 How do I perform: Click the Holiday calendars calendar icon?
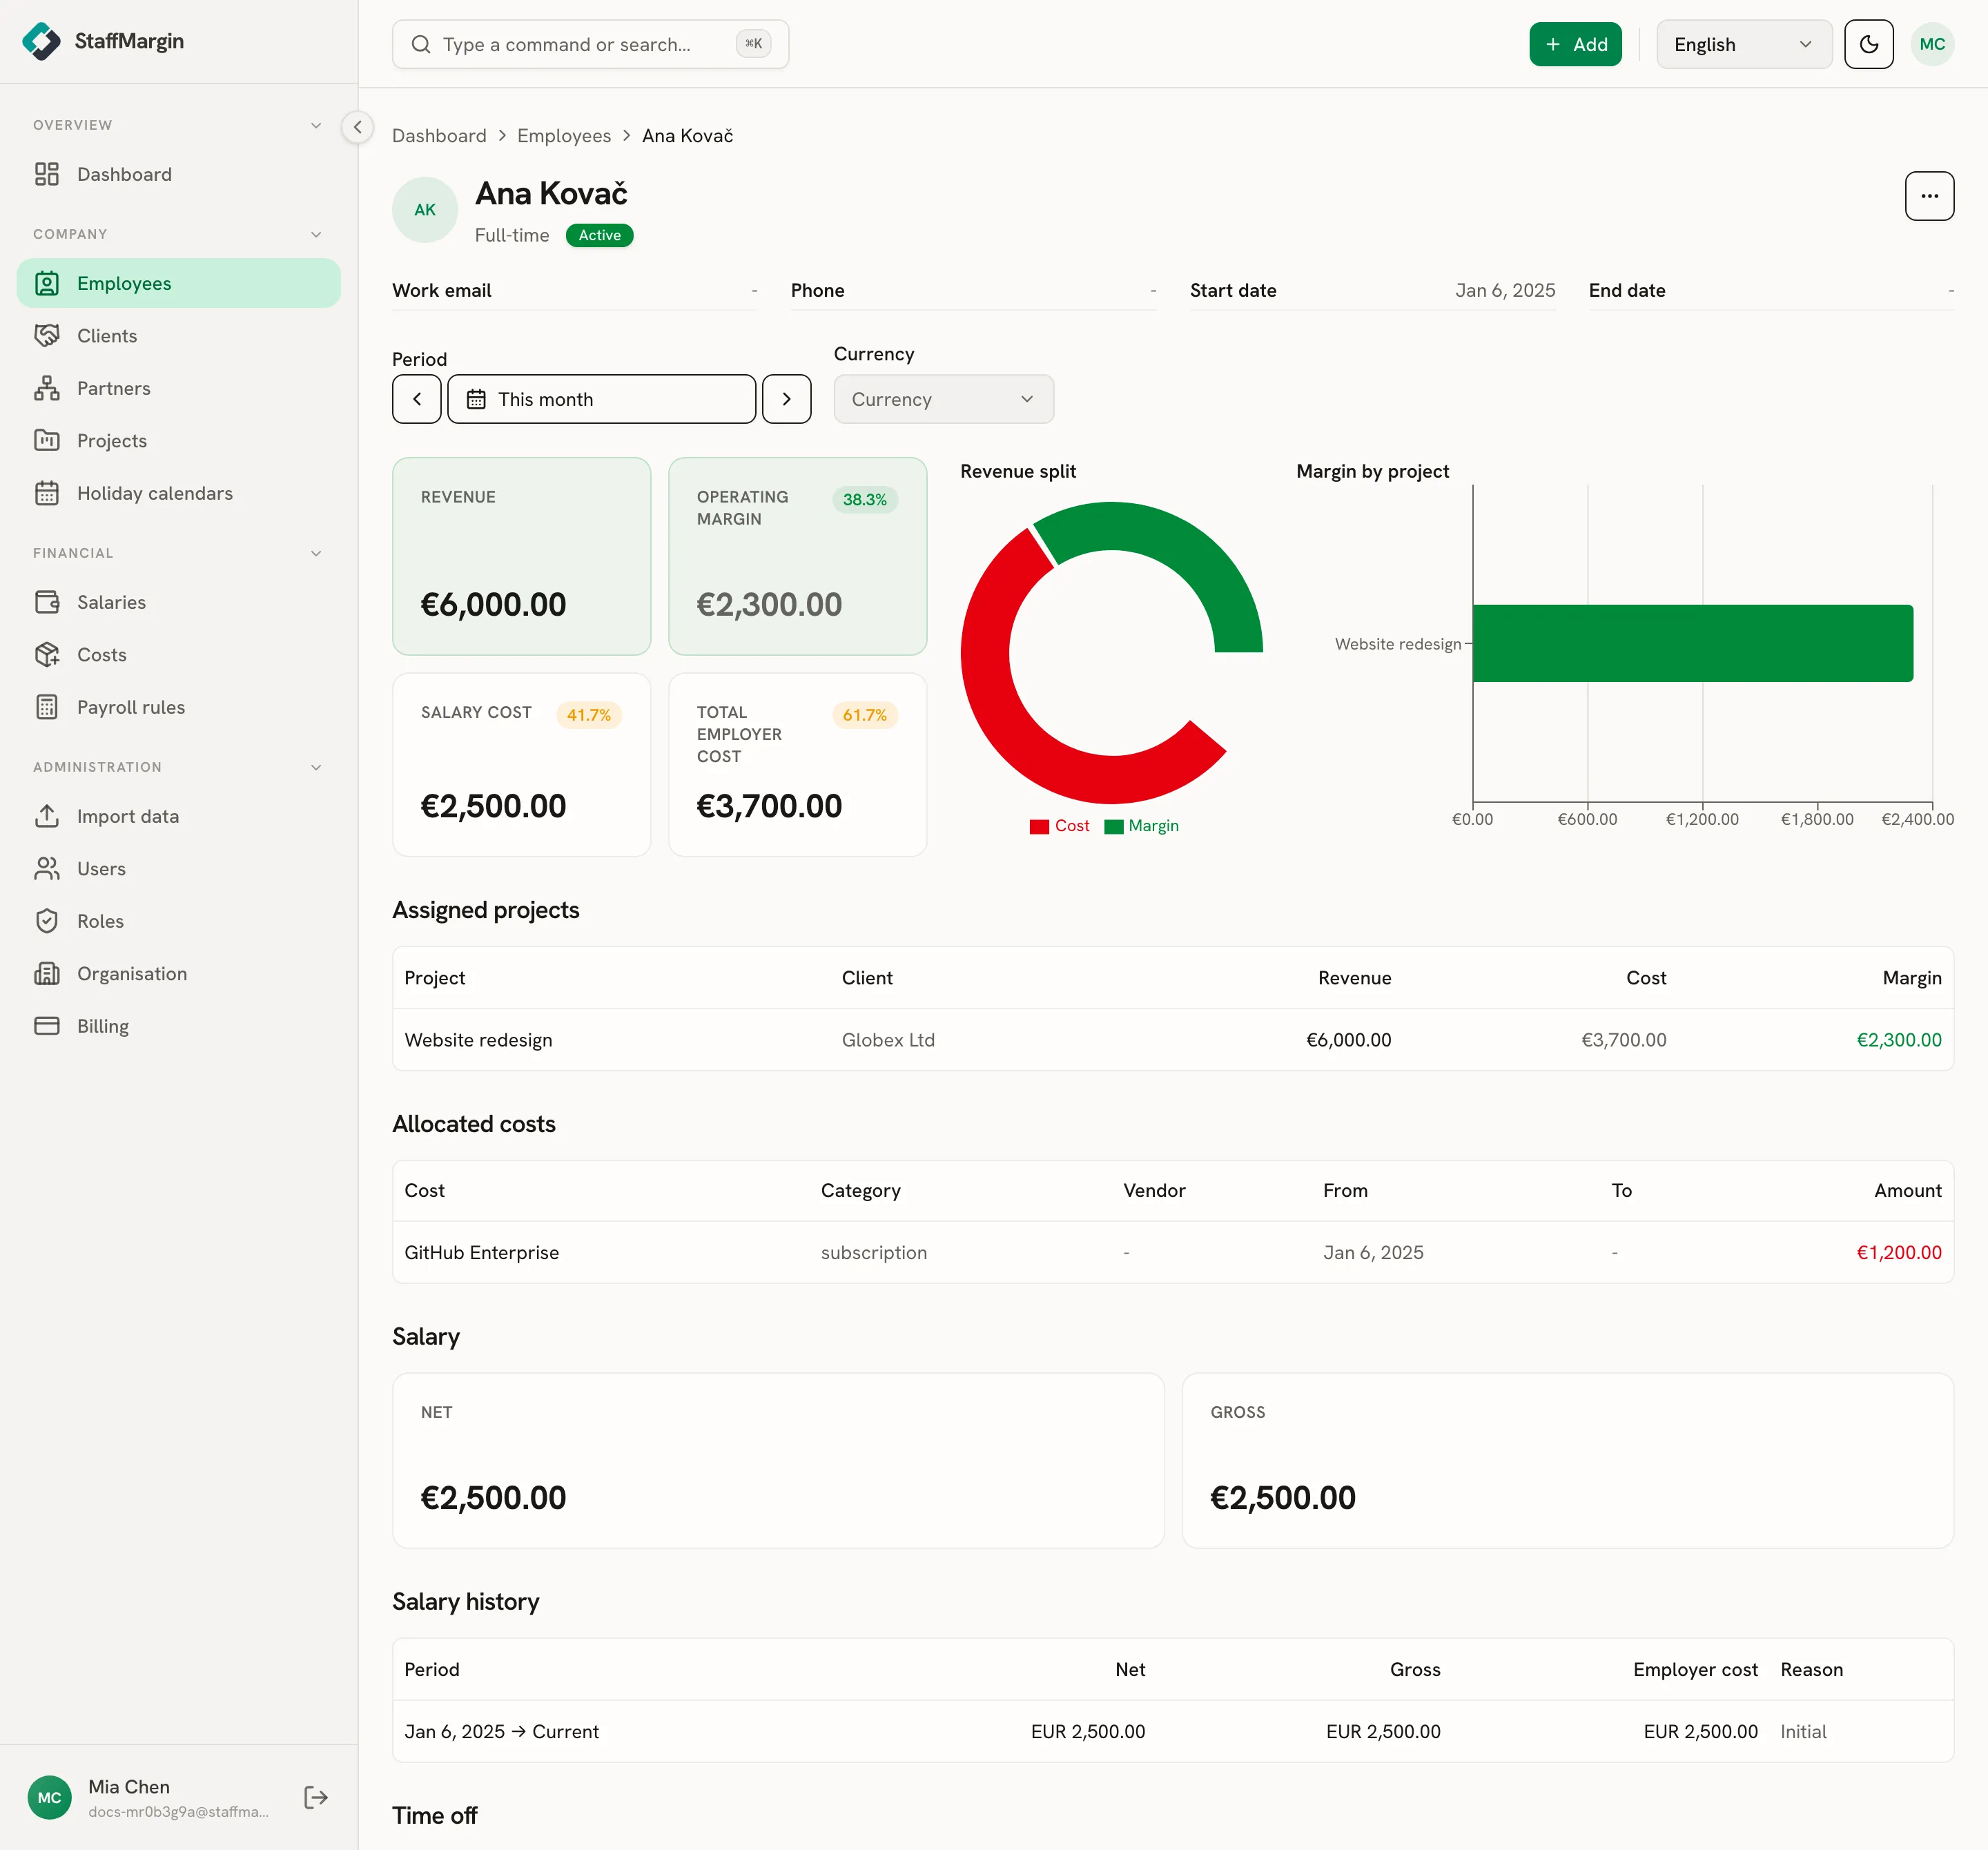click(47, 493)
